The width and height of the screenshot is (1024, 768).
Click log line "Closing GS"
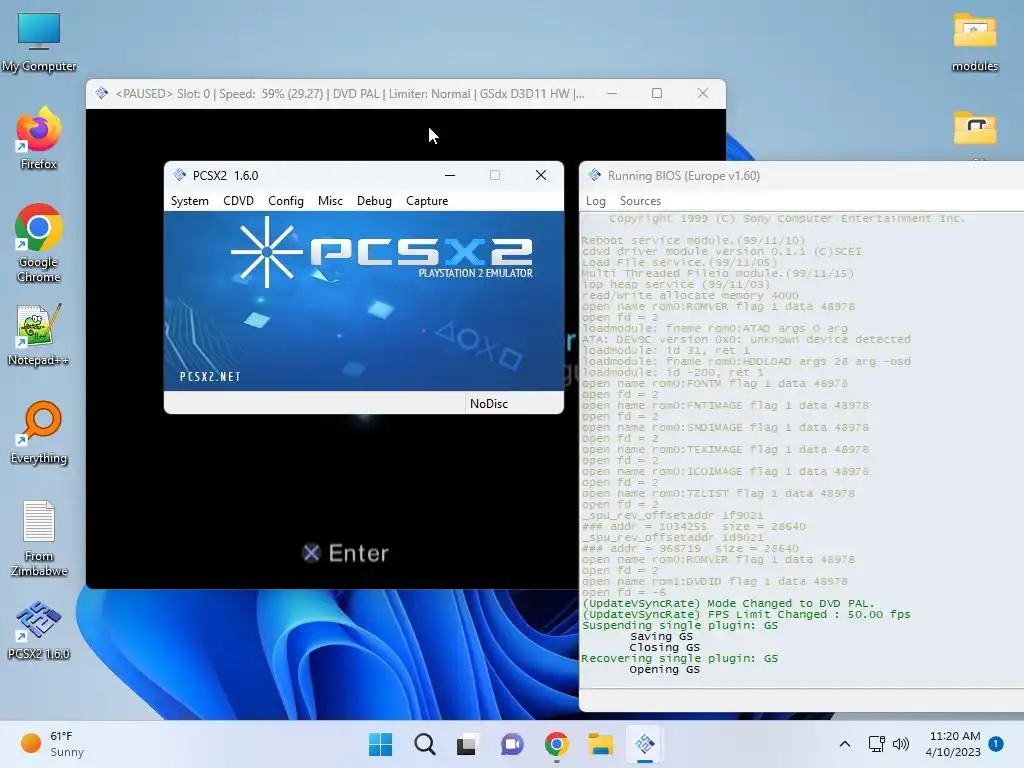pyautogui.click(x=664, y=647)
